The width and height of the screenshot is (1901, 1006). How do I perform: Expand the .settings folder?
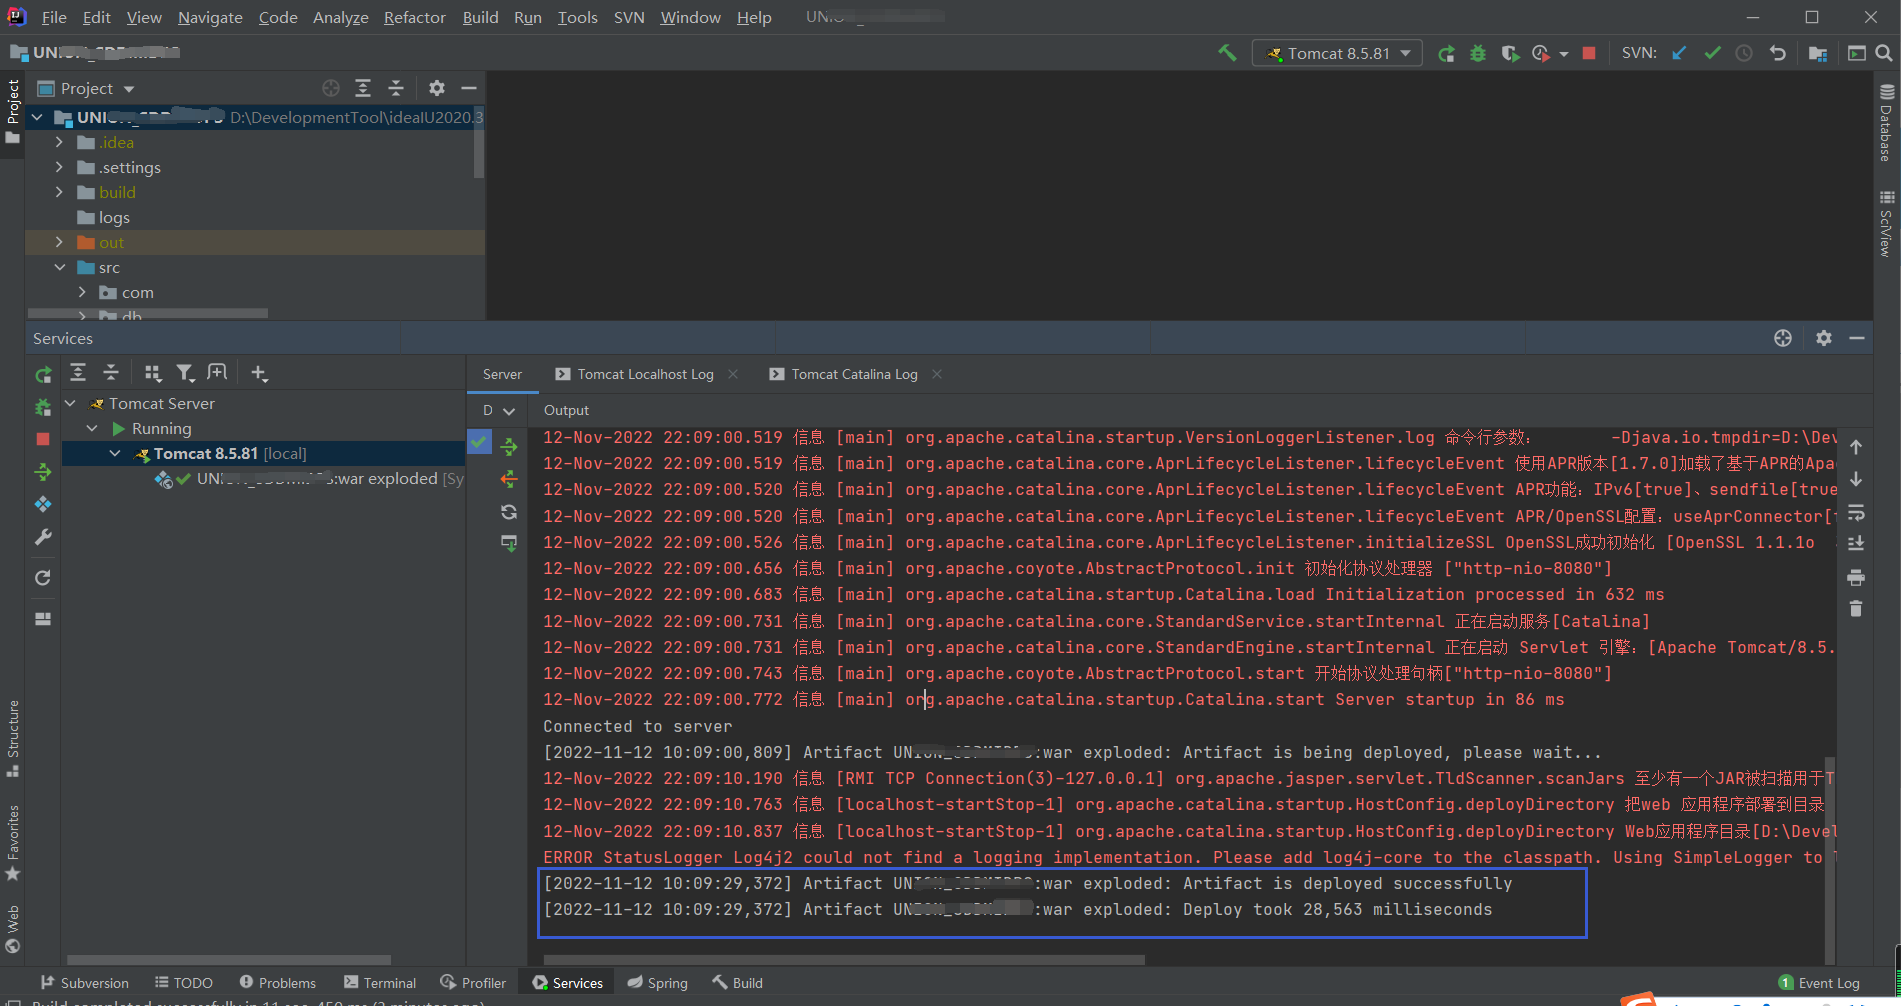click(59, 167)
